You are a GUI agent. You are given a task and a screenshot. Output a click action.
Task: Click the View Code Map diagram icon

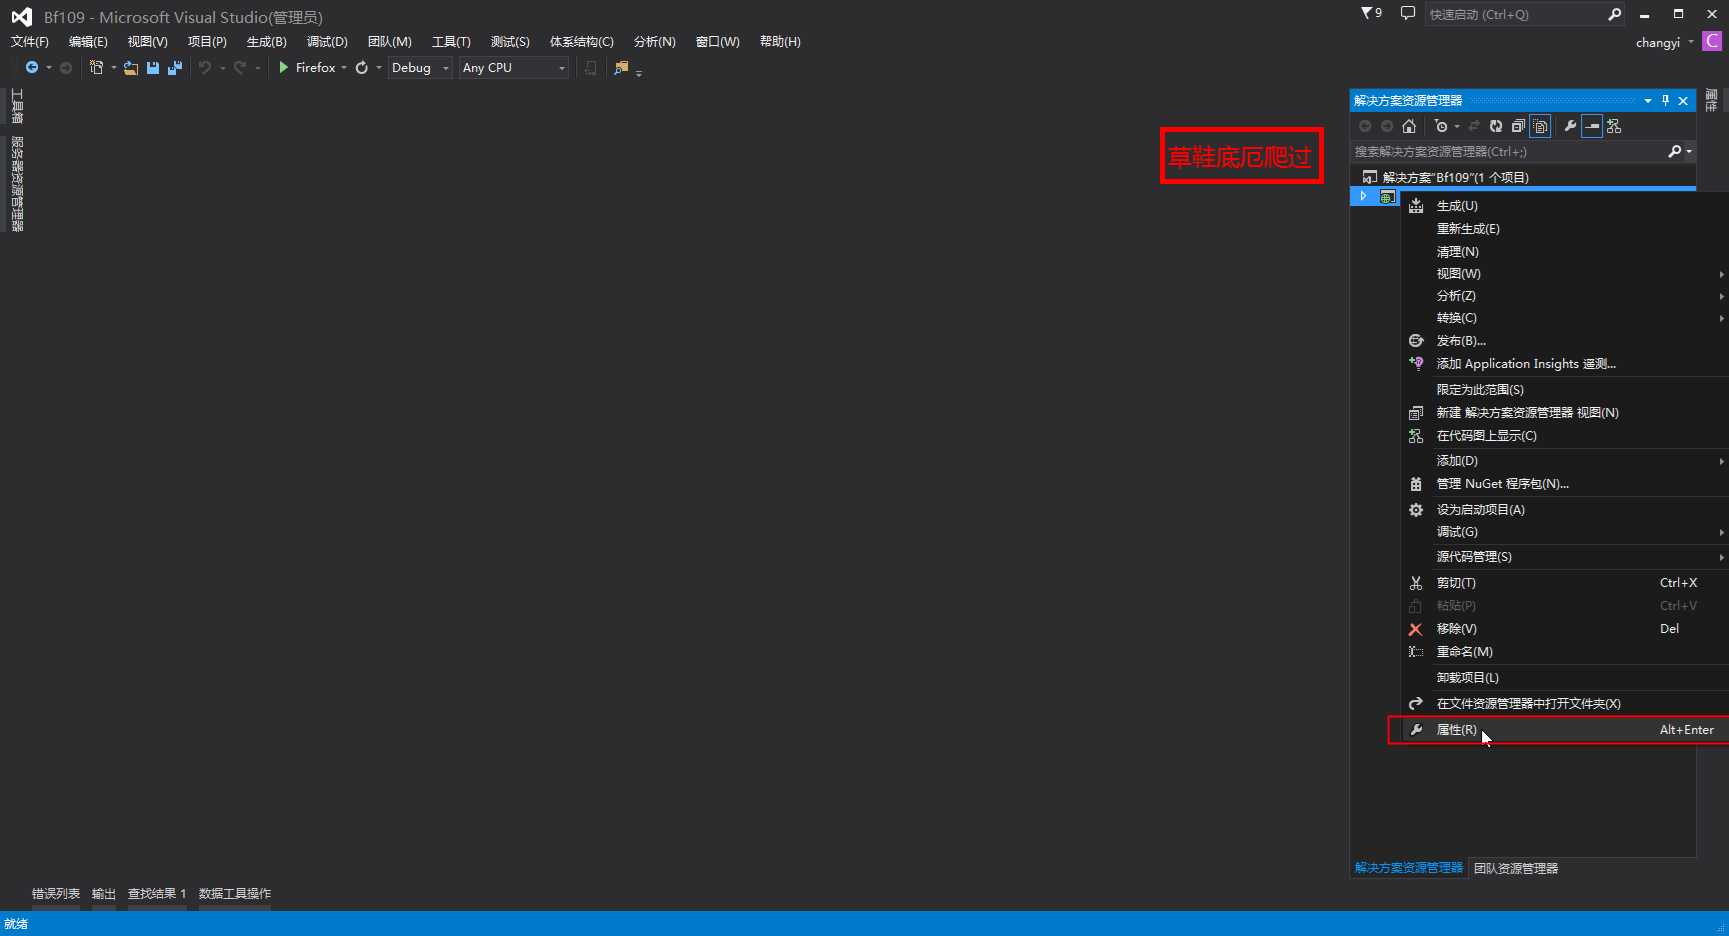pos(1614,126)
